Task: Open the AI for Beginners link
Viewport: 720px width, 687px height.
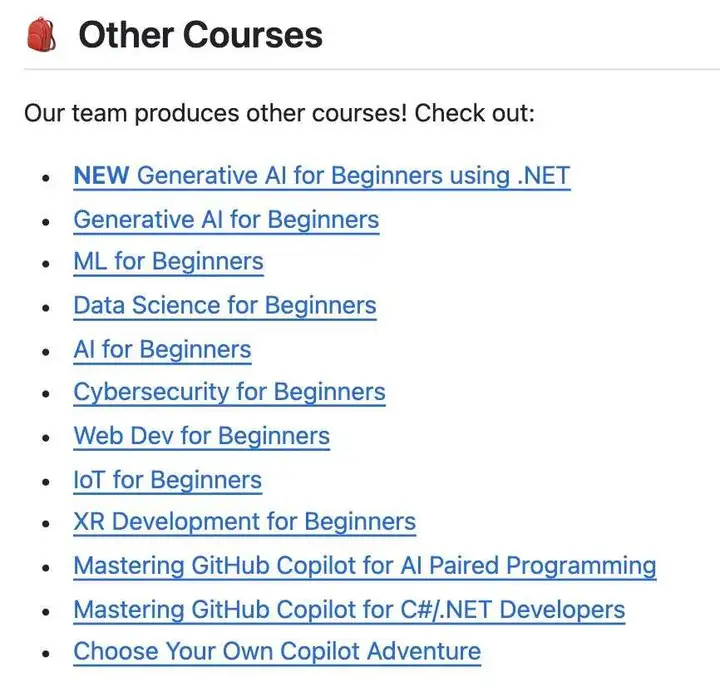Action: [163, 350]
